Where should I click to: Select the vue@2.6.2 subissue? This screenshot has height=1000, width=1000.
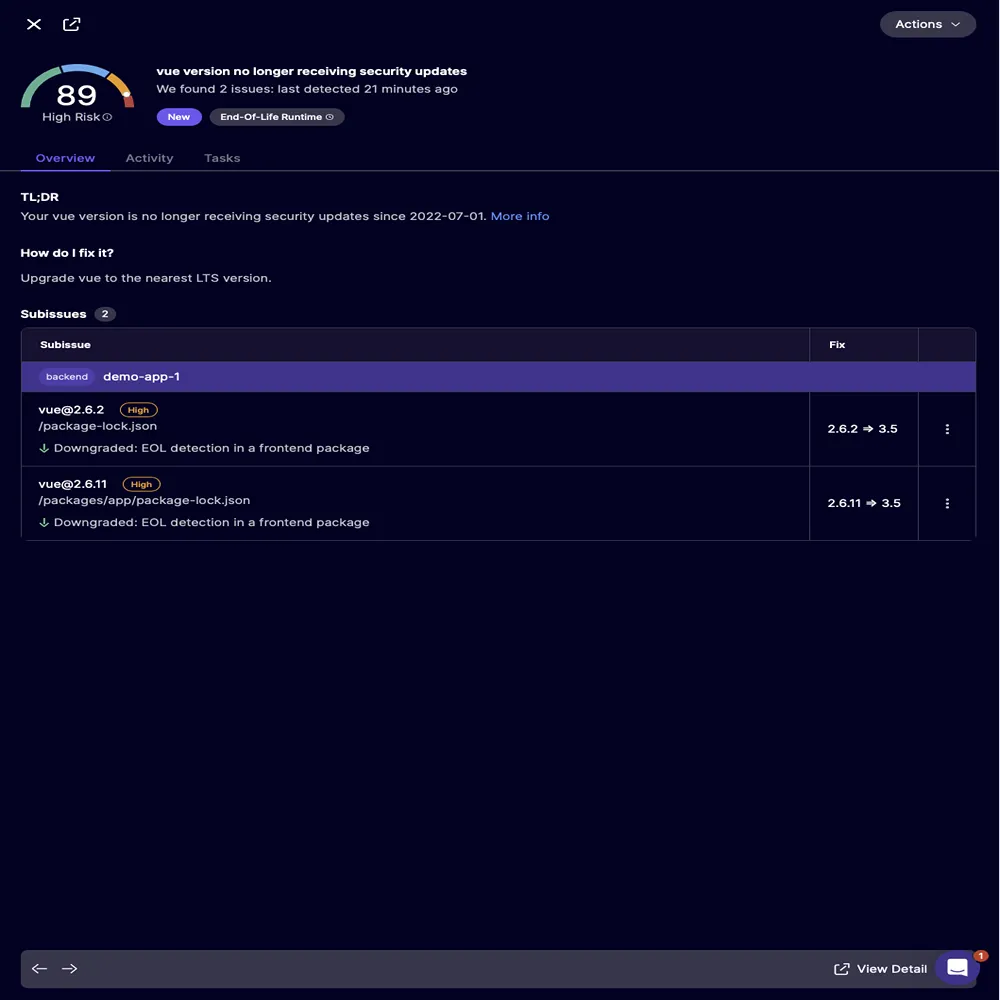coord(71,410)
